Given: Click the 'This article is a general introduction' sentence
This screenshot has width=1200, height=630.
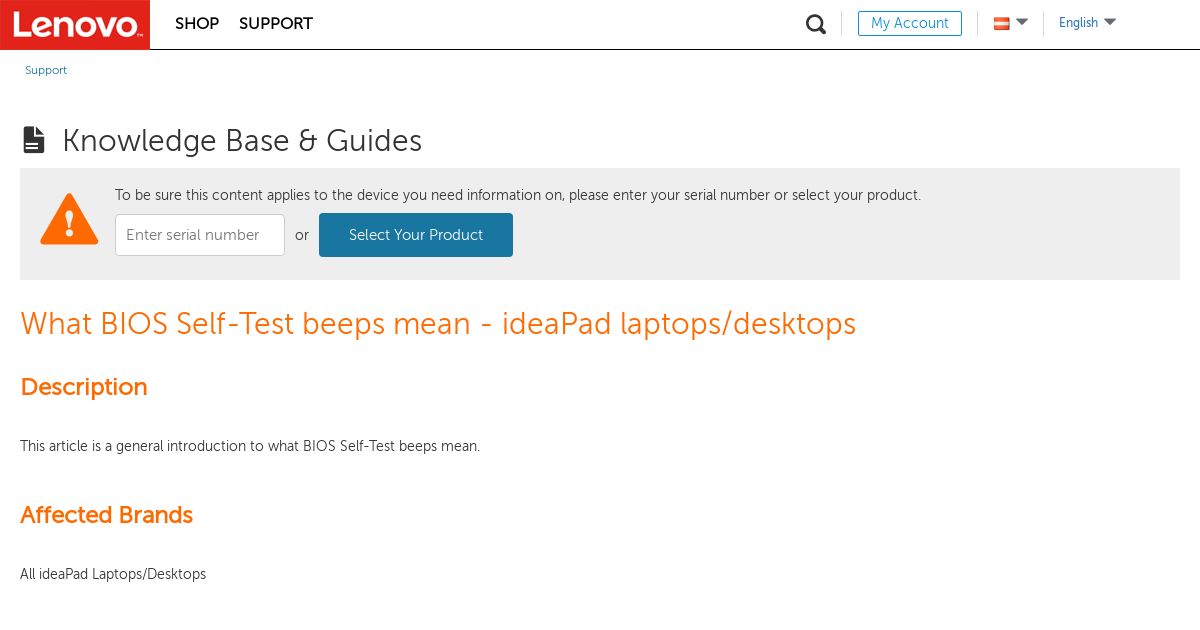Looking at the screenshot, I should point(250,446).
